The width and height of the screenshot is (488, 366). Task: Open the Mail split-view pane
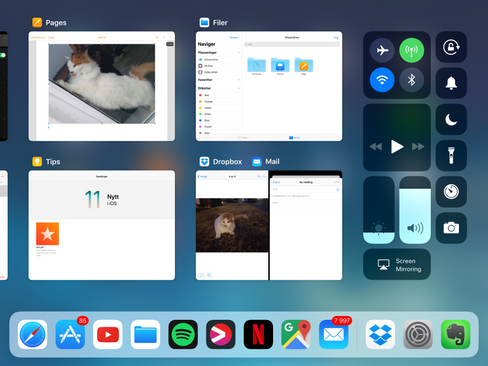(x=306, y=225)
